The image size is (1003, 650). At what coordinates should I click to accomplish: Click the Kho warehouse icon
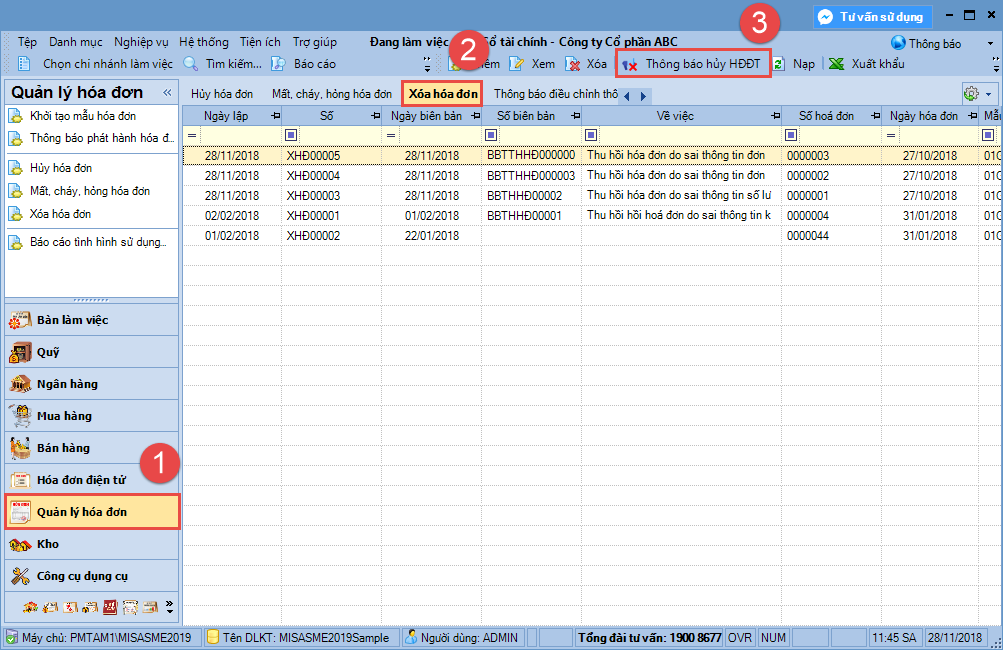pos(20,544)
